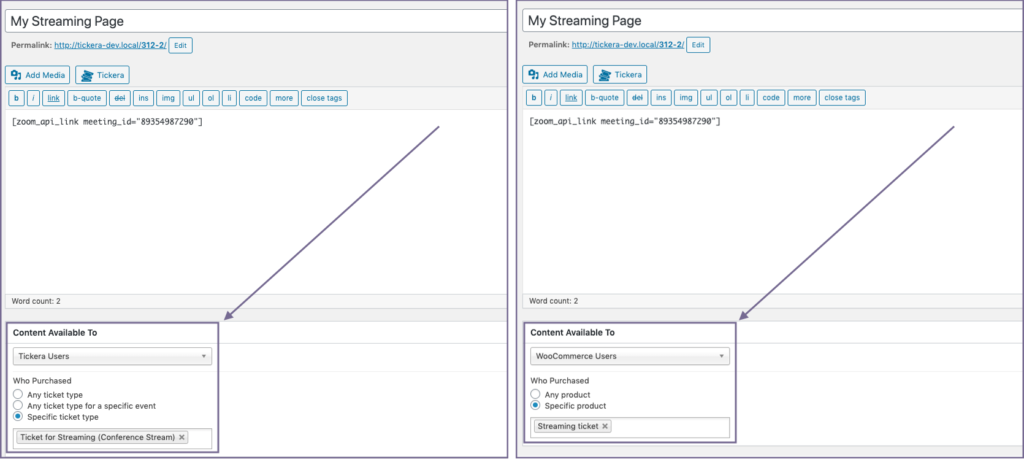Insert del tag in right editor
Image resolution: width=1024 pixels, height=459 pixels.
pyautogui.click(x=637, y=98)
